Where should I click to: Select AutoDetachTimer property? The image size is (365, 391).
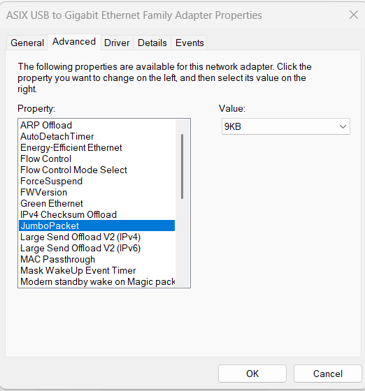click(x=97, y=136)
